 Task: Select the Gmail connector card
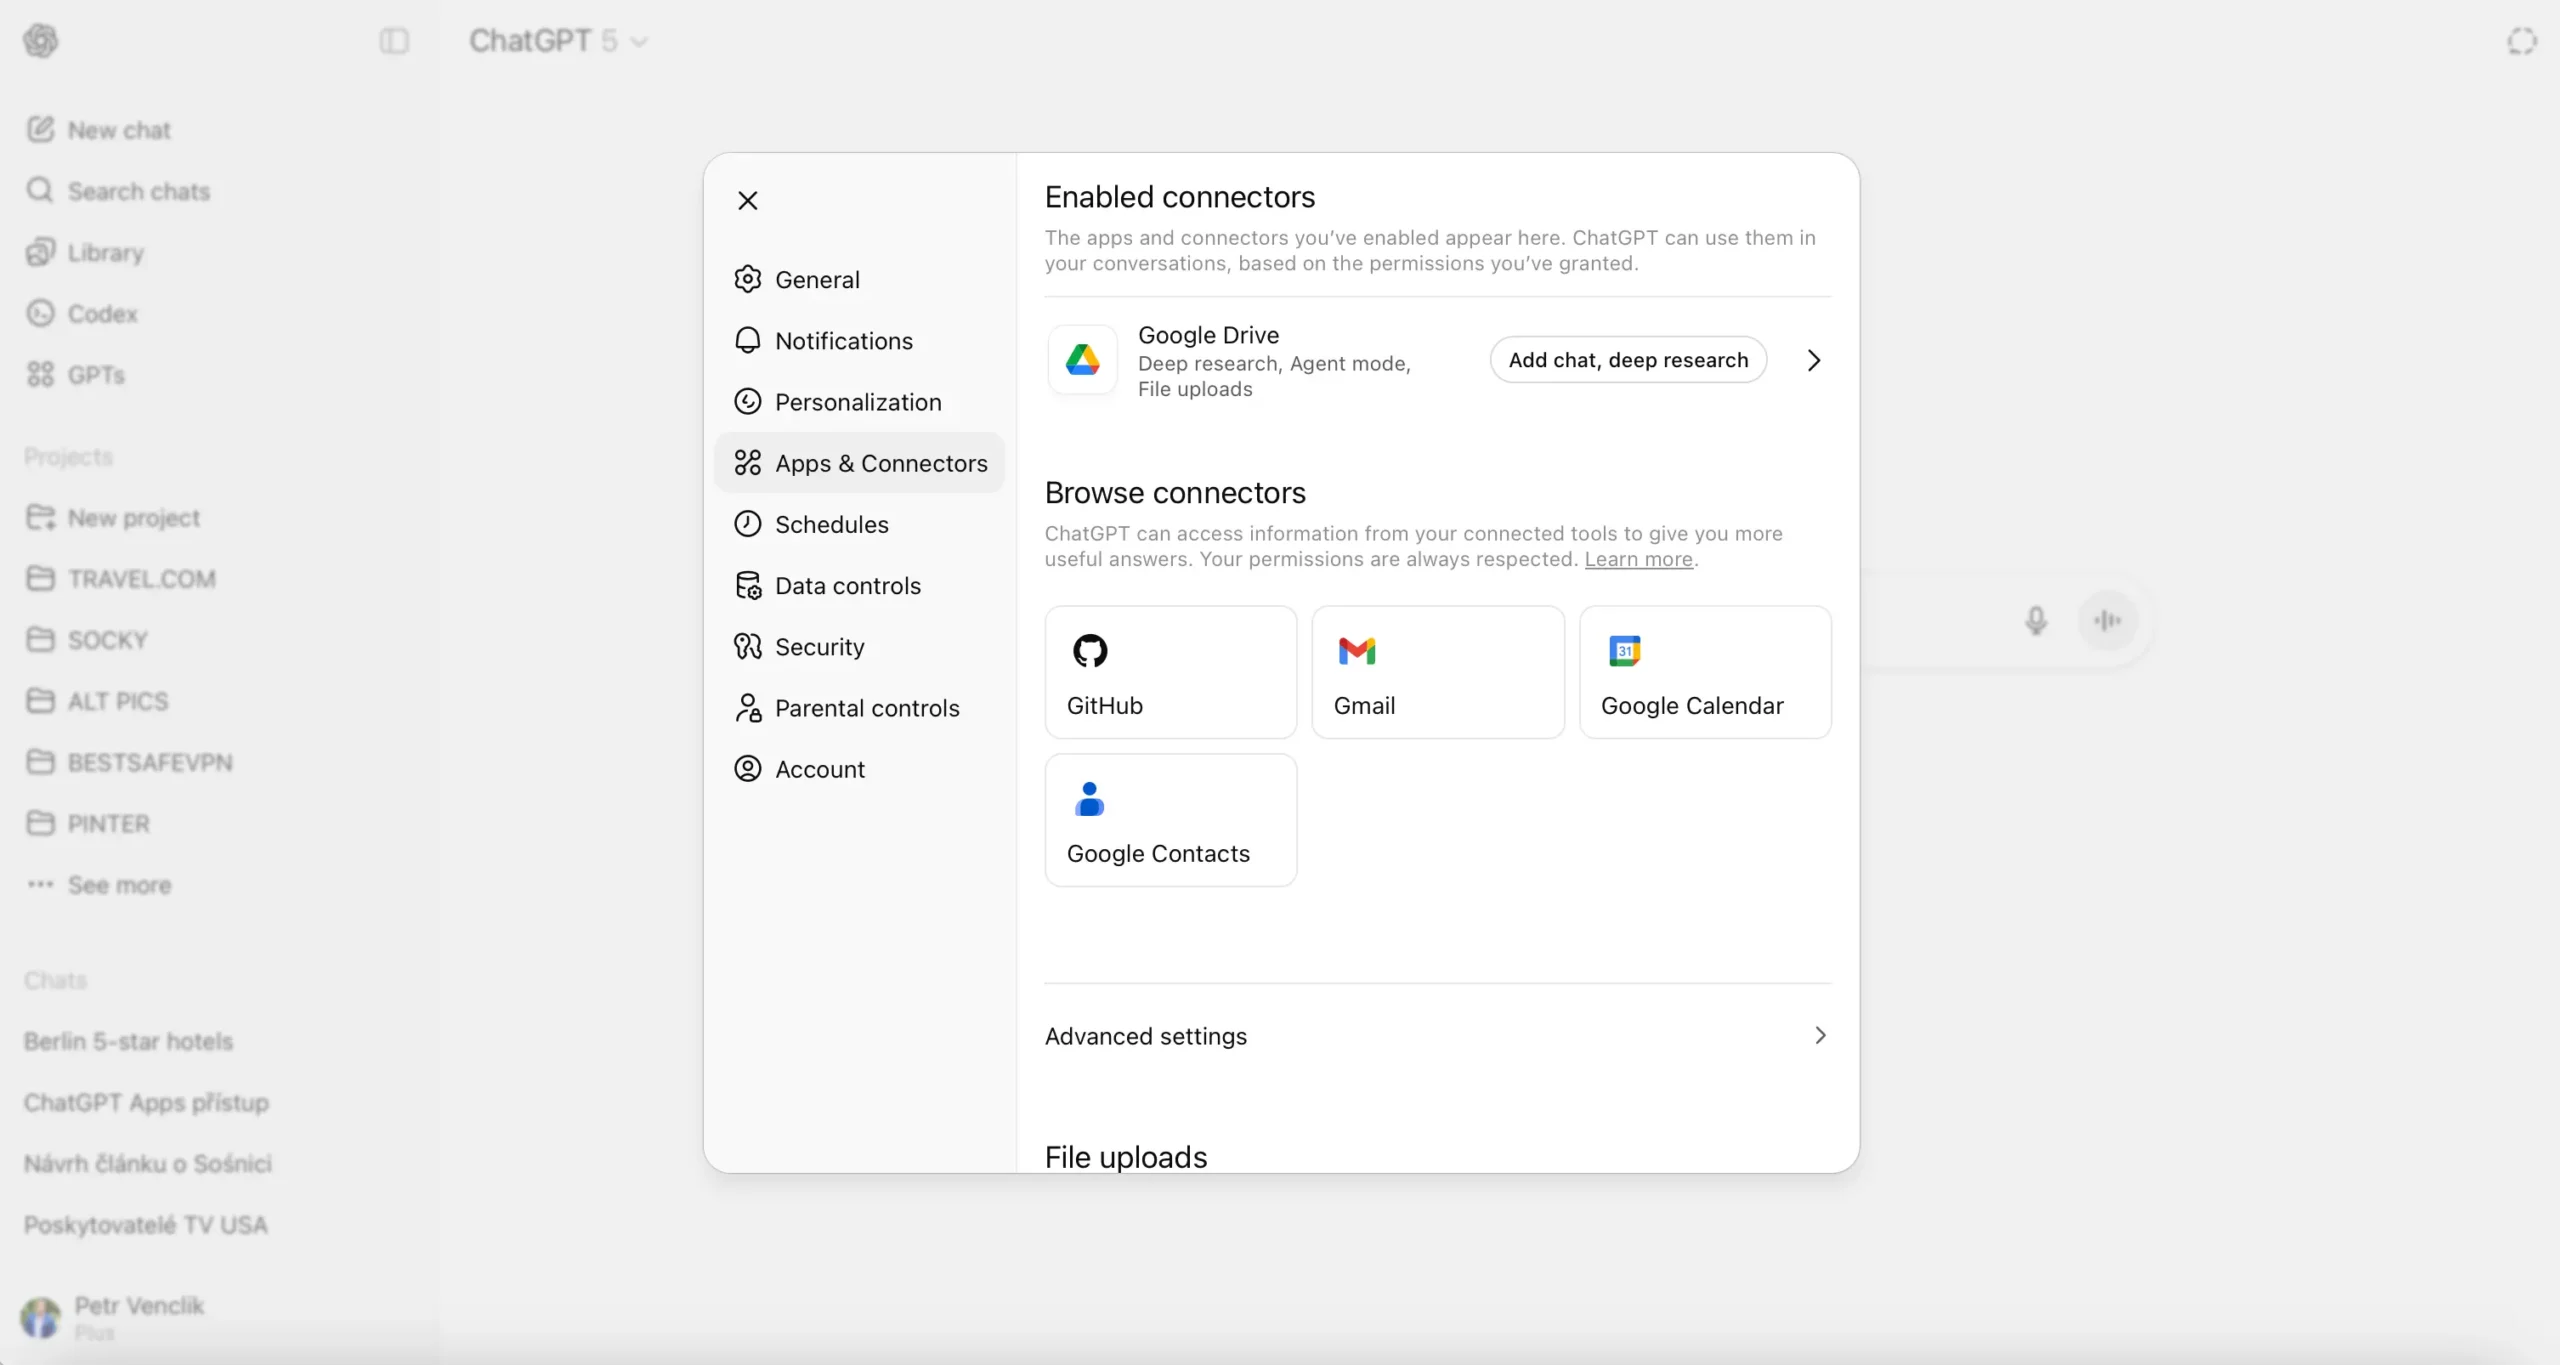[x=1437, y=671]
